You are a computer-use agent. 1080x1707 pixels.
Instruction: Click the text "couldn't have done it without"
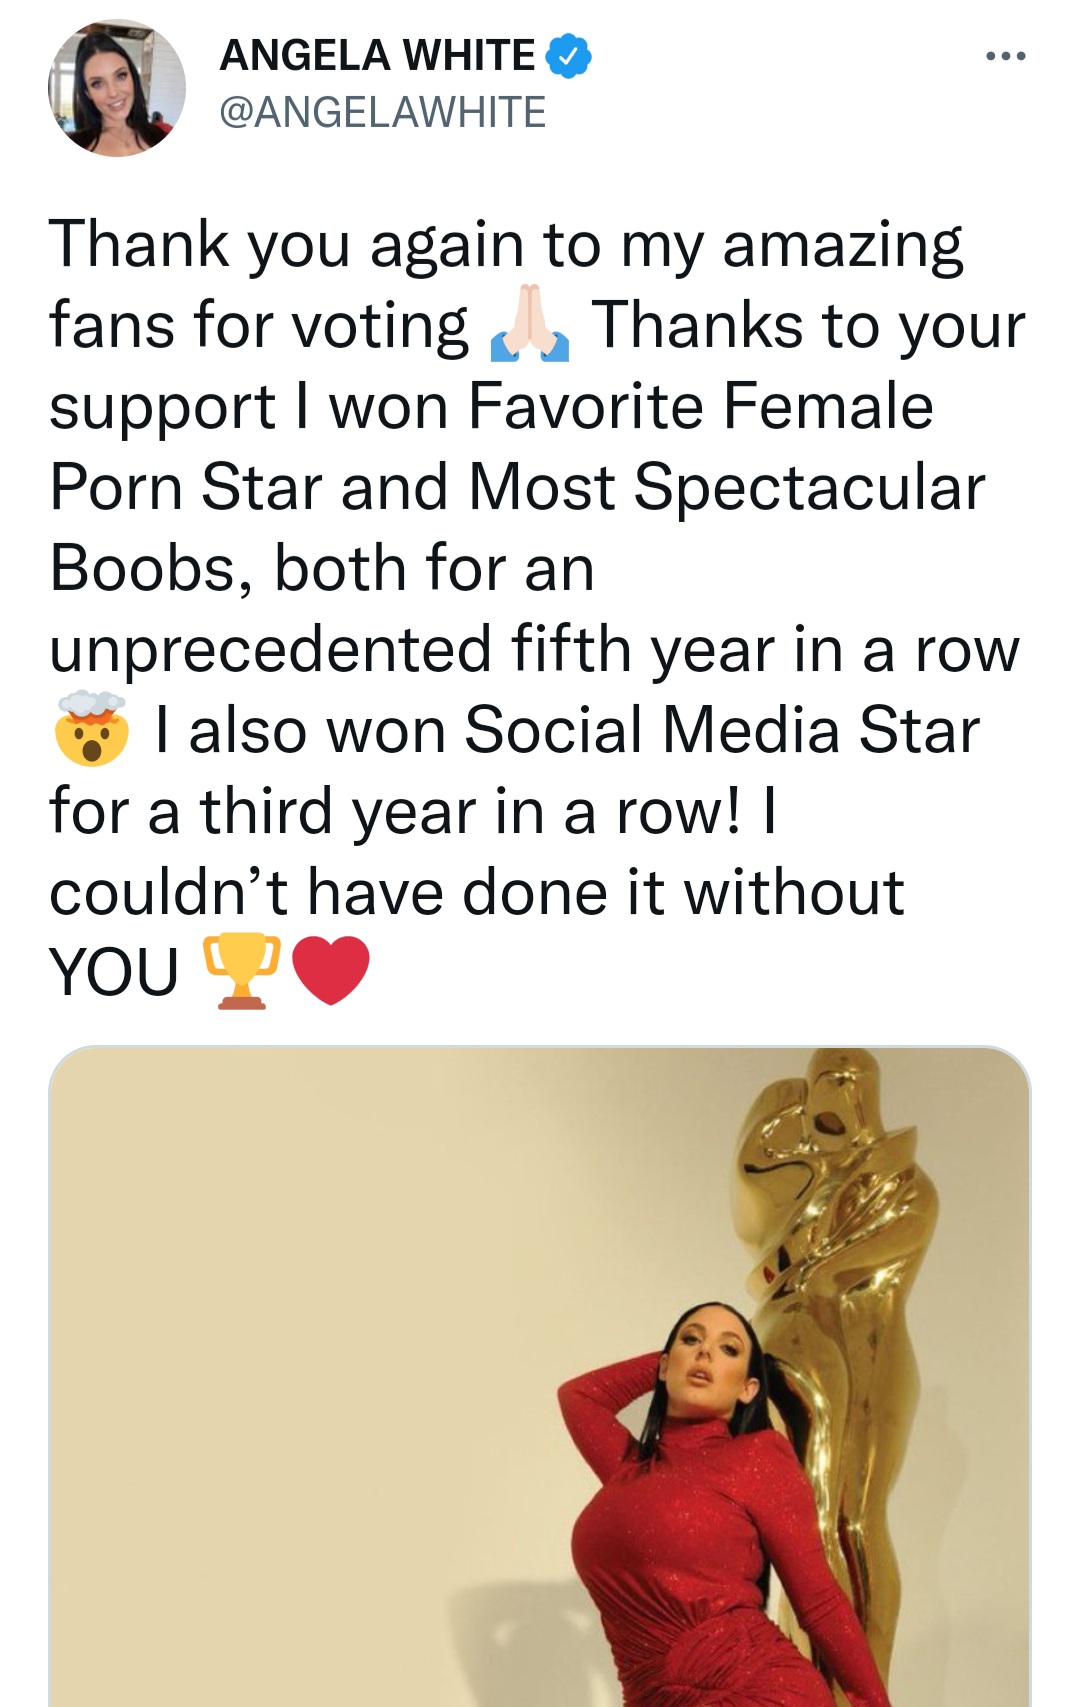(x=477, y=892)
